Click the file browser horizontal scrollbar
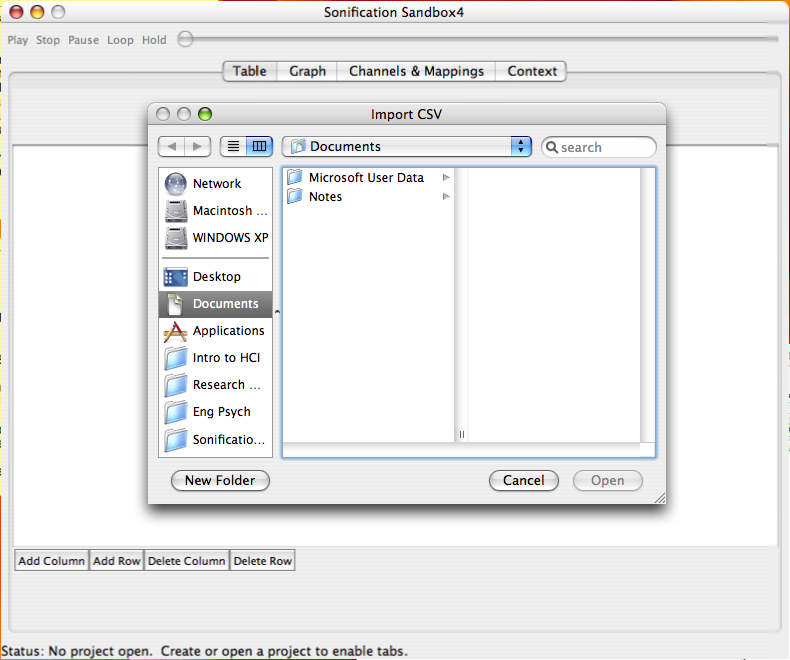790x660 pixels. 462,449
